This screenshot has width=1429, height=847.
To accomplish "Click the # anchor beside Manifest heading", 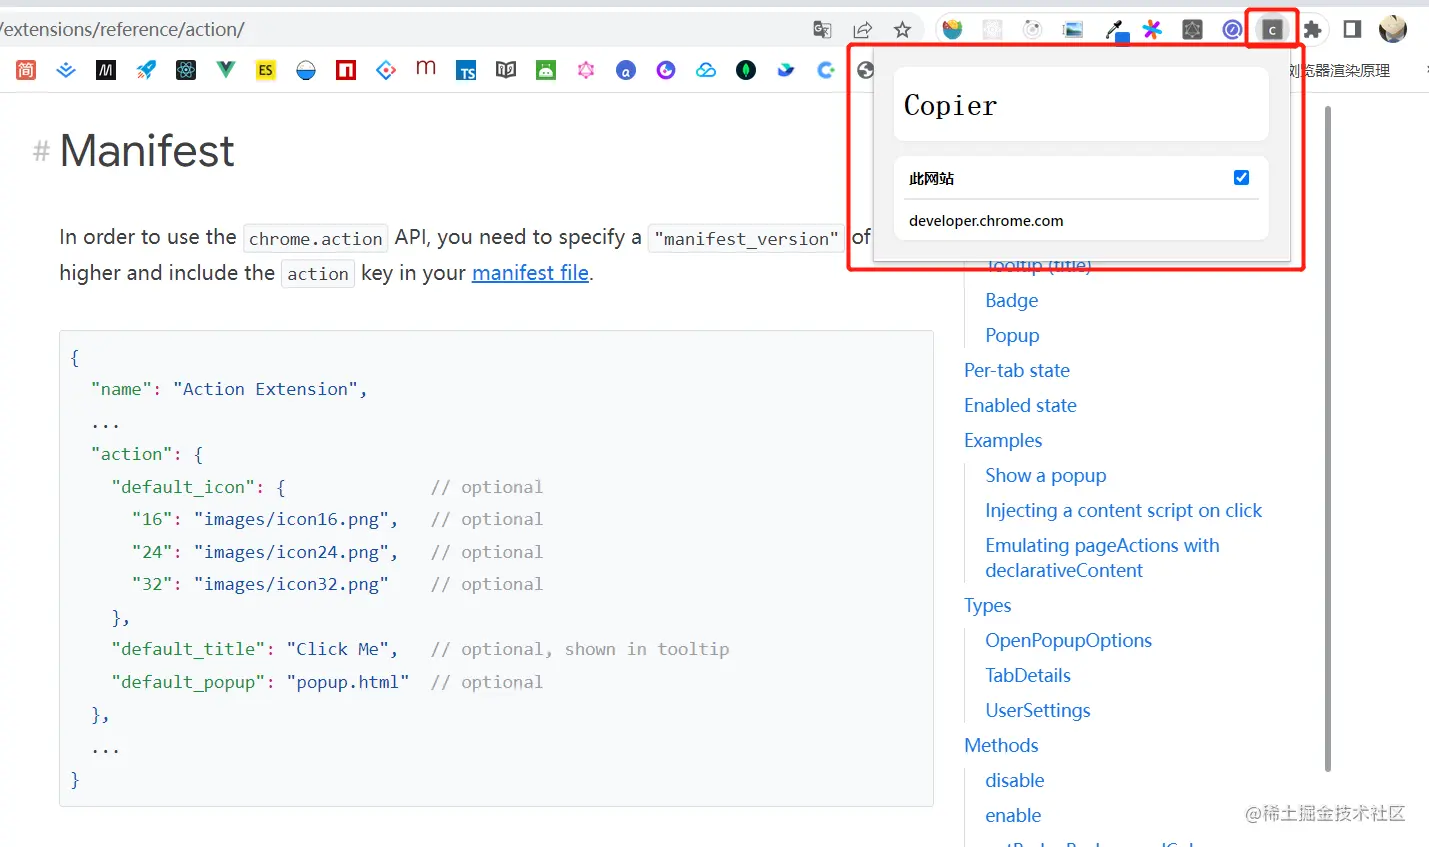I will pos(41,152).
